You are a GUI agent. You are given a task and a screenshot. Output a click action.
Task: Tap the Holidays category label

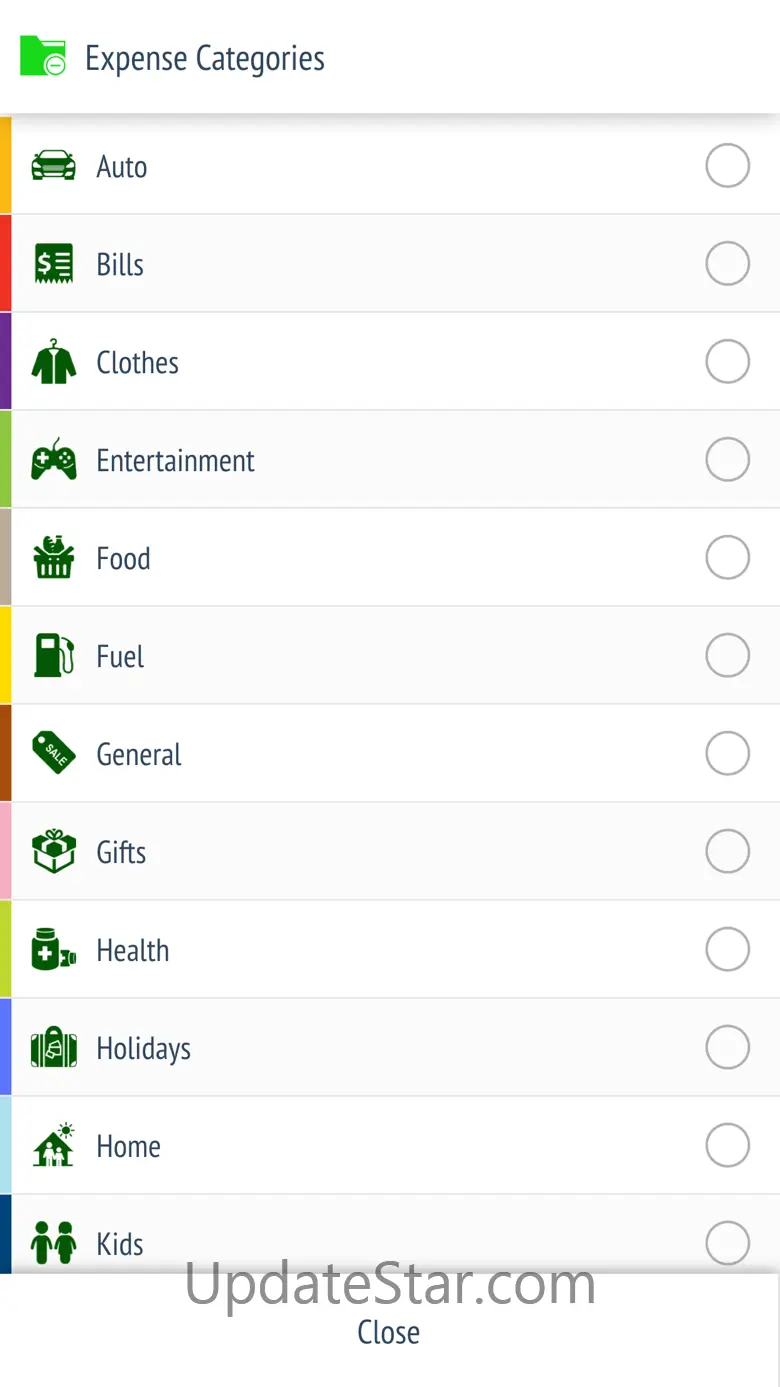click(143, 1049)
